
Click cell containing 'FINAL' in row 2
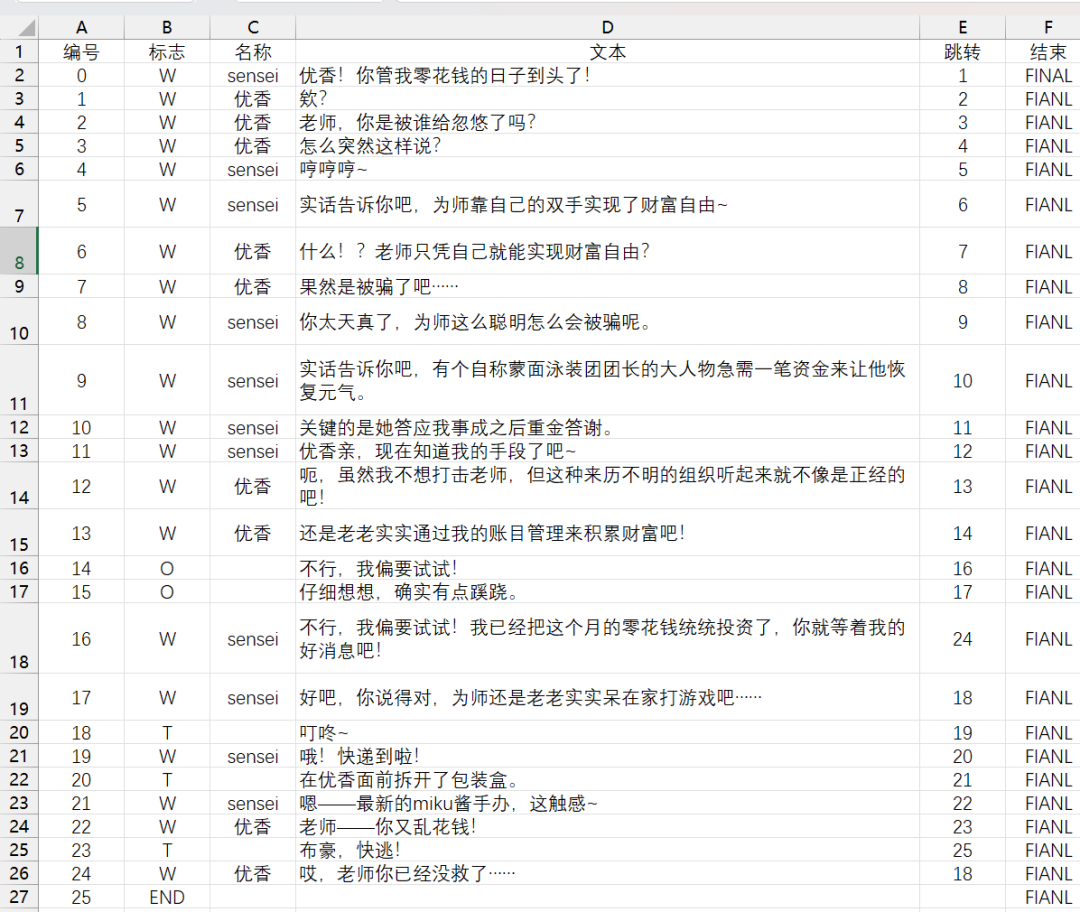[x=1043, y=75]
